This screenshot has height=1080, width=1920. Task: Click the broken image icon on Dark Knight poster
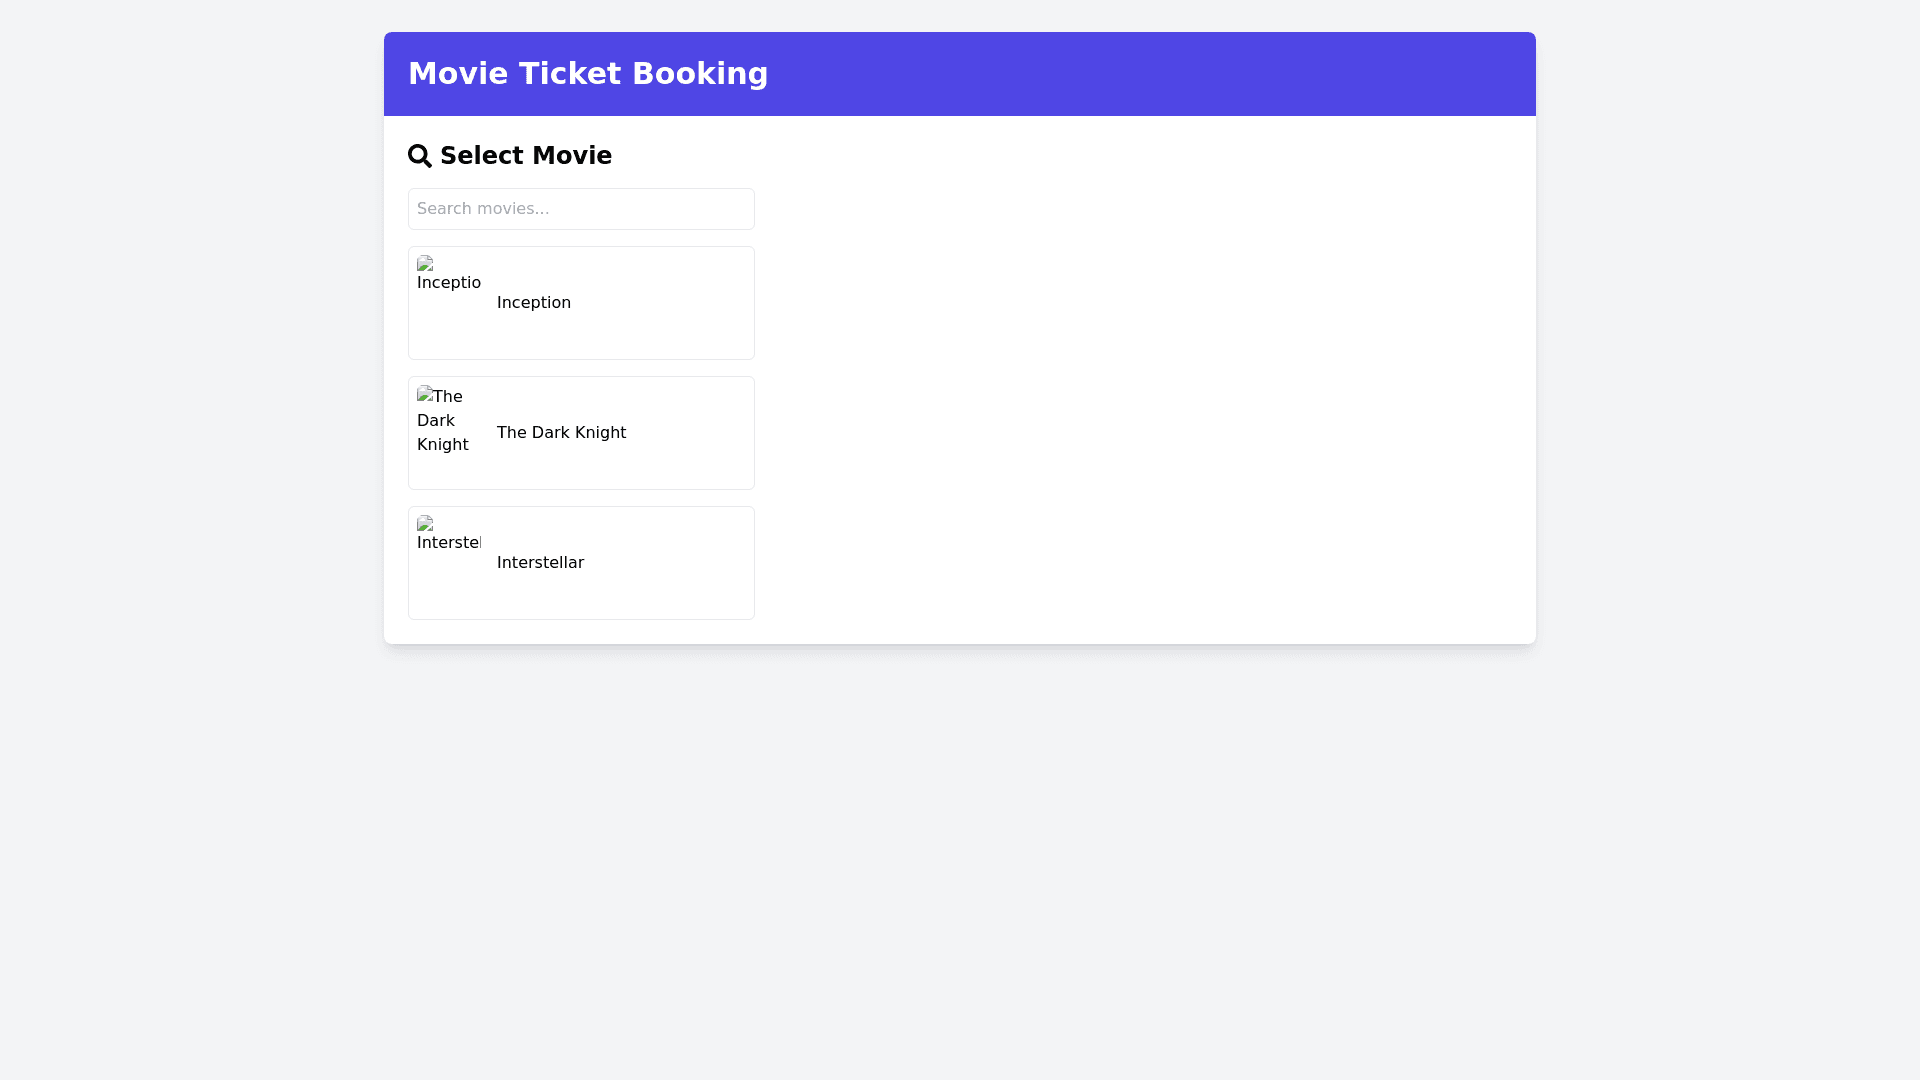pyautogui.click(x=425, y=393)
